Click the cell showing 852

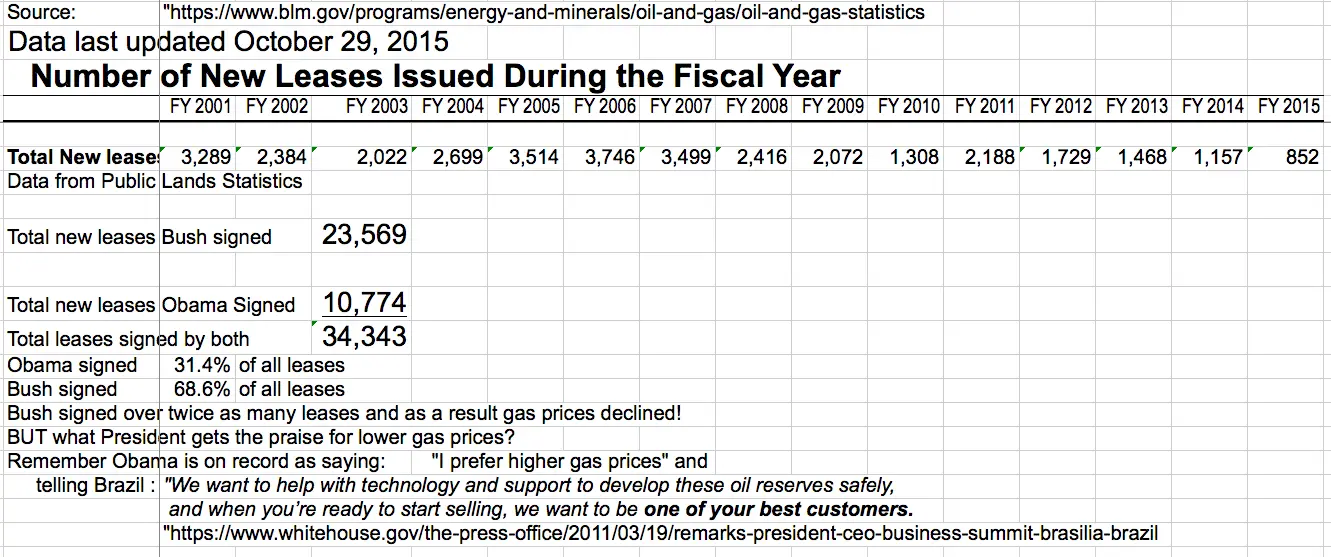click(x=1302, y=157)
